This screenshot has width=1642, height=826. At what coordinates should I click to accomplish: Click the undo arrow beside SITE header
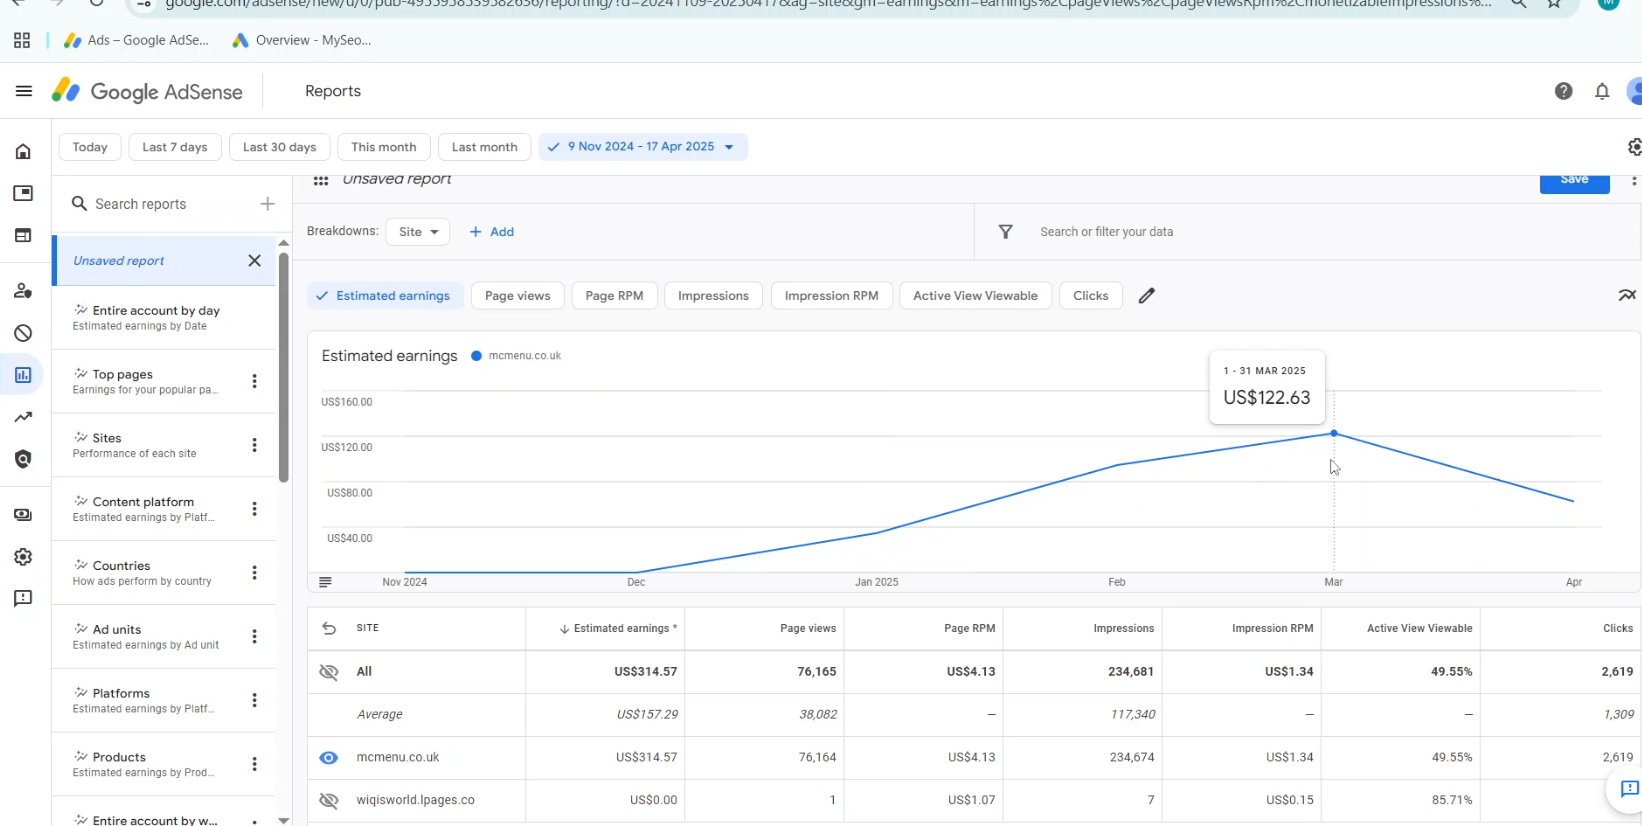pos(329,628)
